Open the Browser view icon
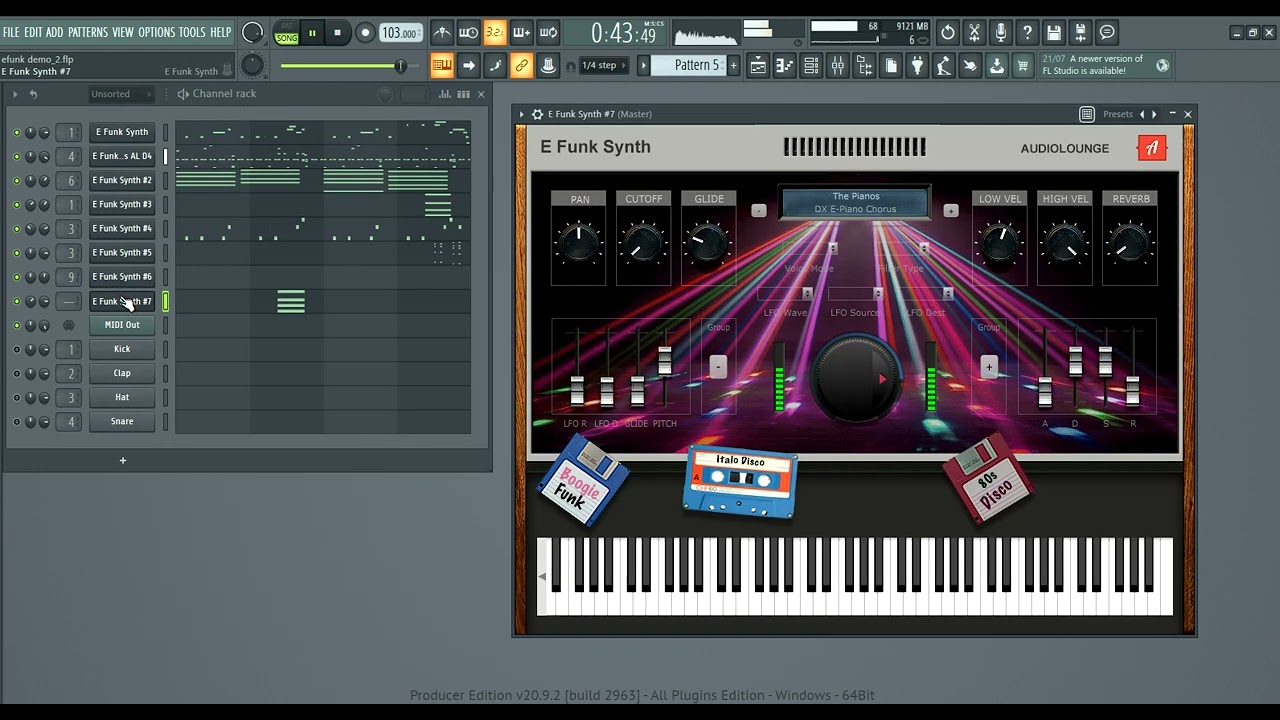Viewport: 1280px width, 720px height. (x=864, y=66)
